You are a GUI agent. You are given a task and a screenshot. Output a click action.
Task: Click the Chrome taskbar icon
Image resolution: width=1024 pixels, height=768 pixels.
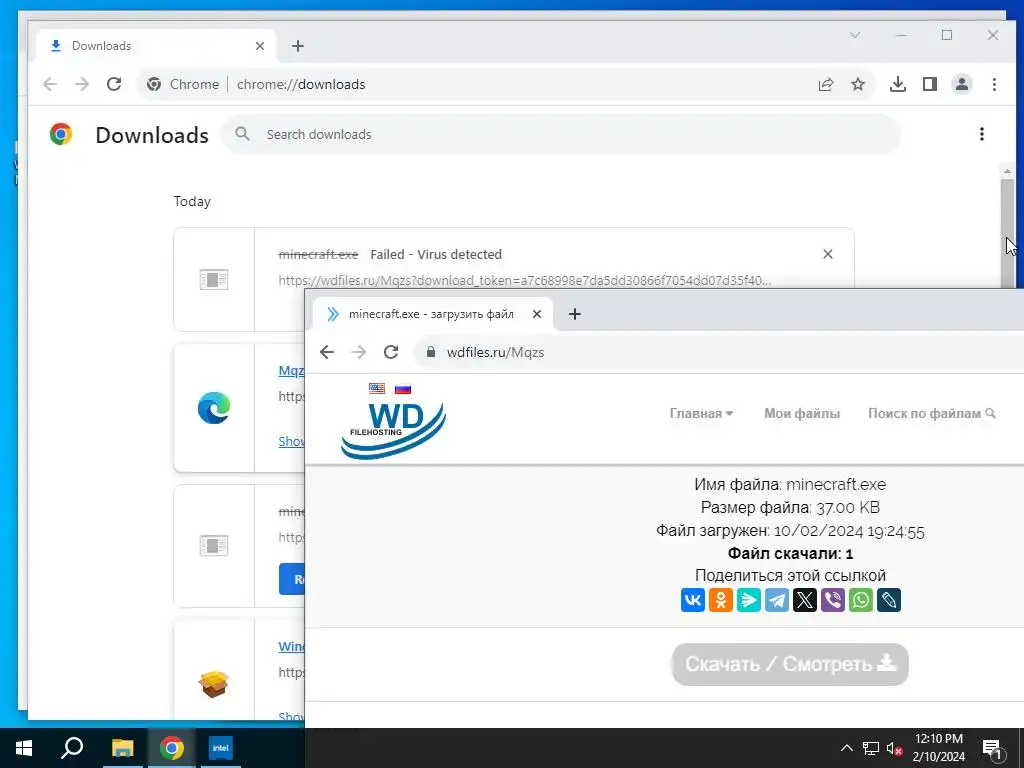click(172, 748)
